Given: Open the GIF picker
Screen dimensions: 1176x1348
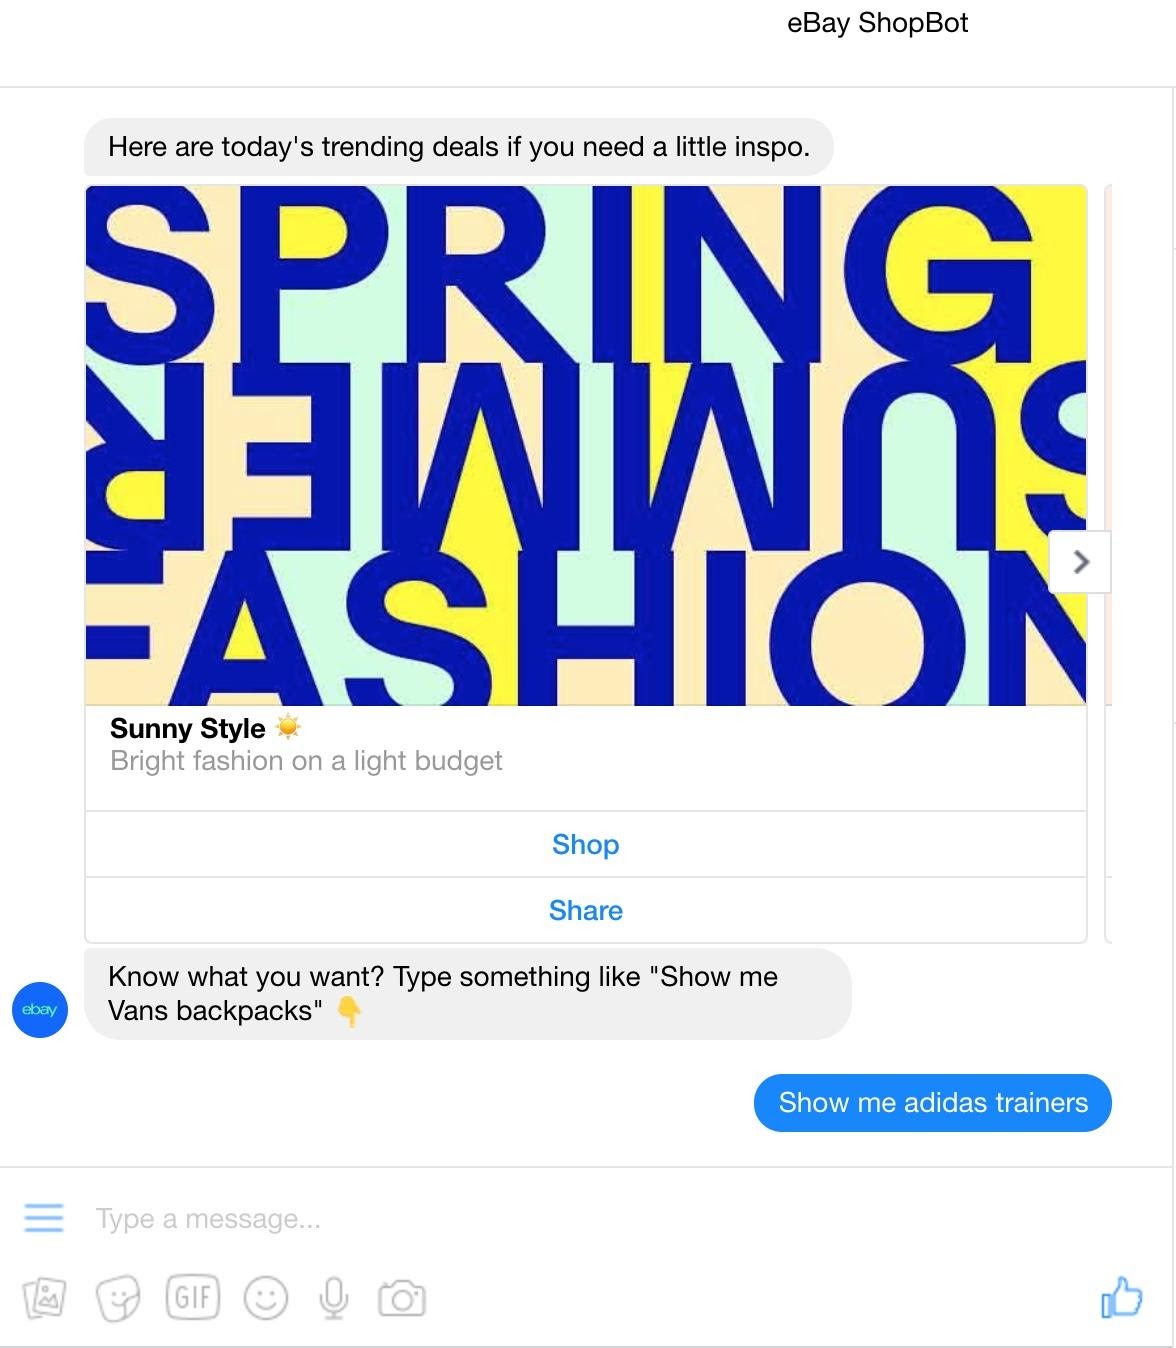Looking at the screenshot, I should 192,1298.
